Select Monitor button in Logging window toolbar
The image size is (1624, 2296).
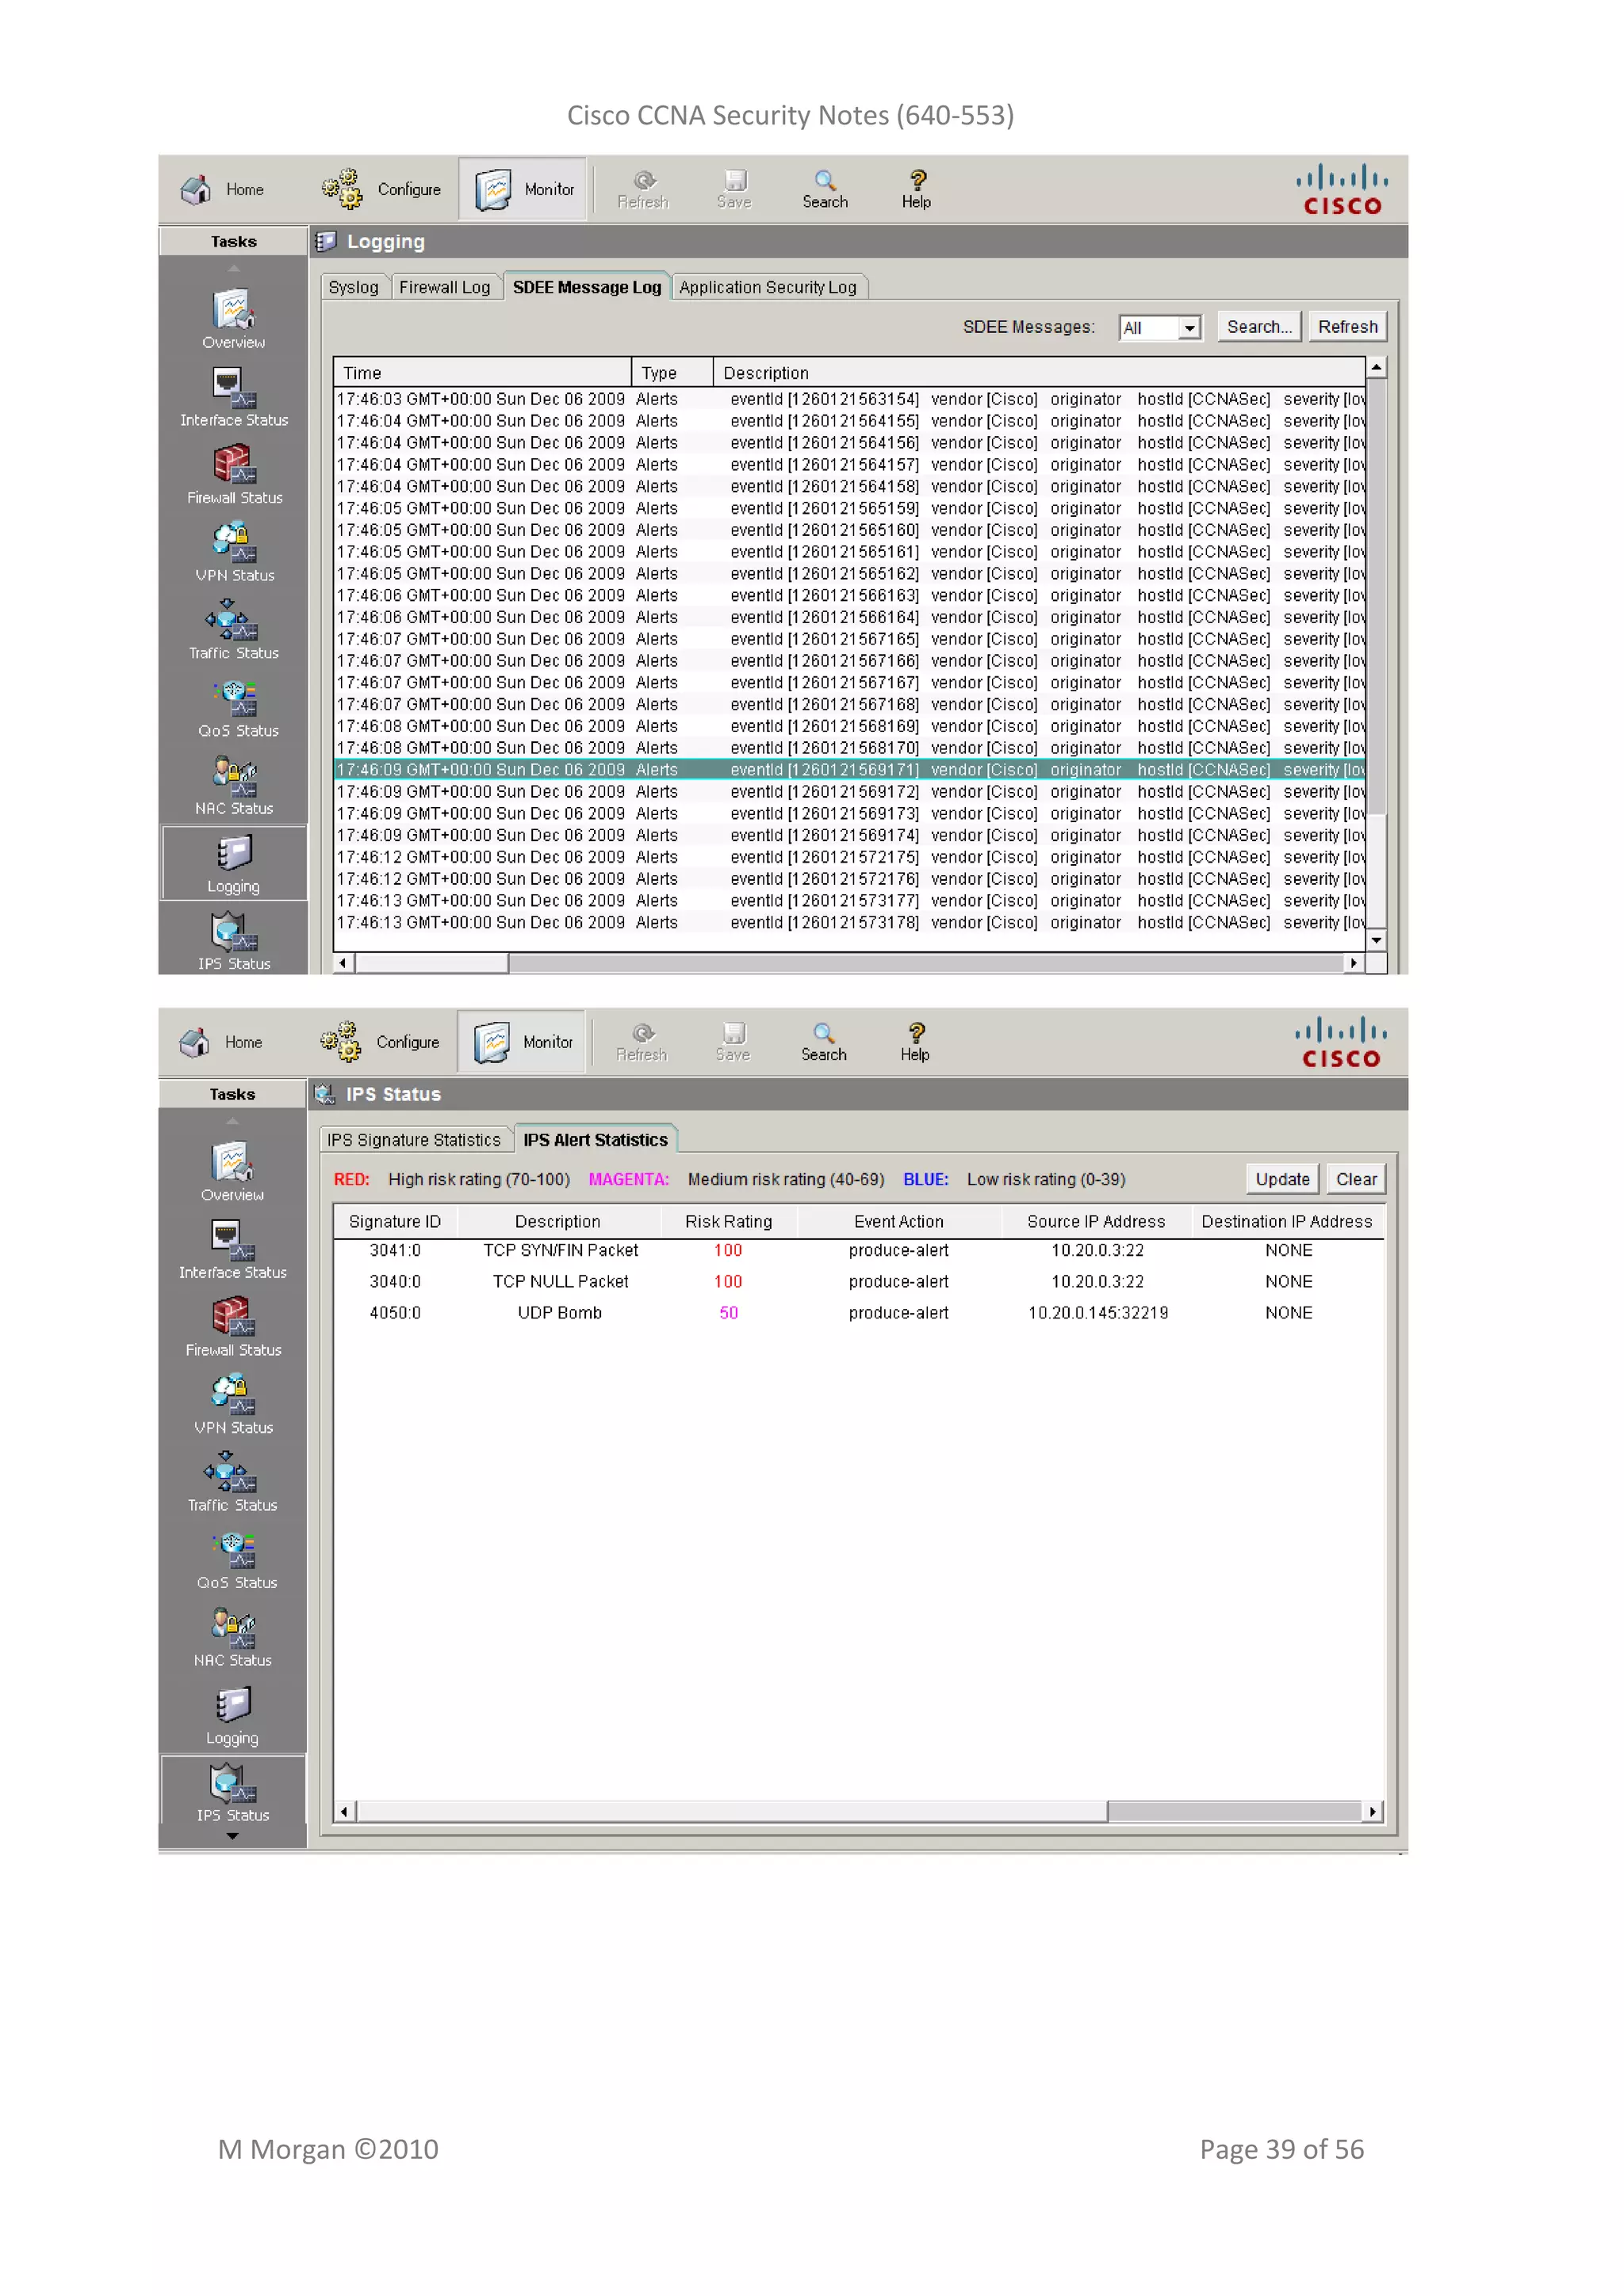click(x=524, y=189)
